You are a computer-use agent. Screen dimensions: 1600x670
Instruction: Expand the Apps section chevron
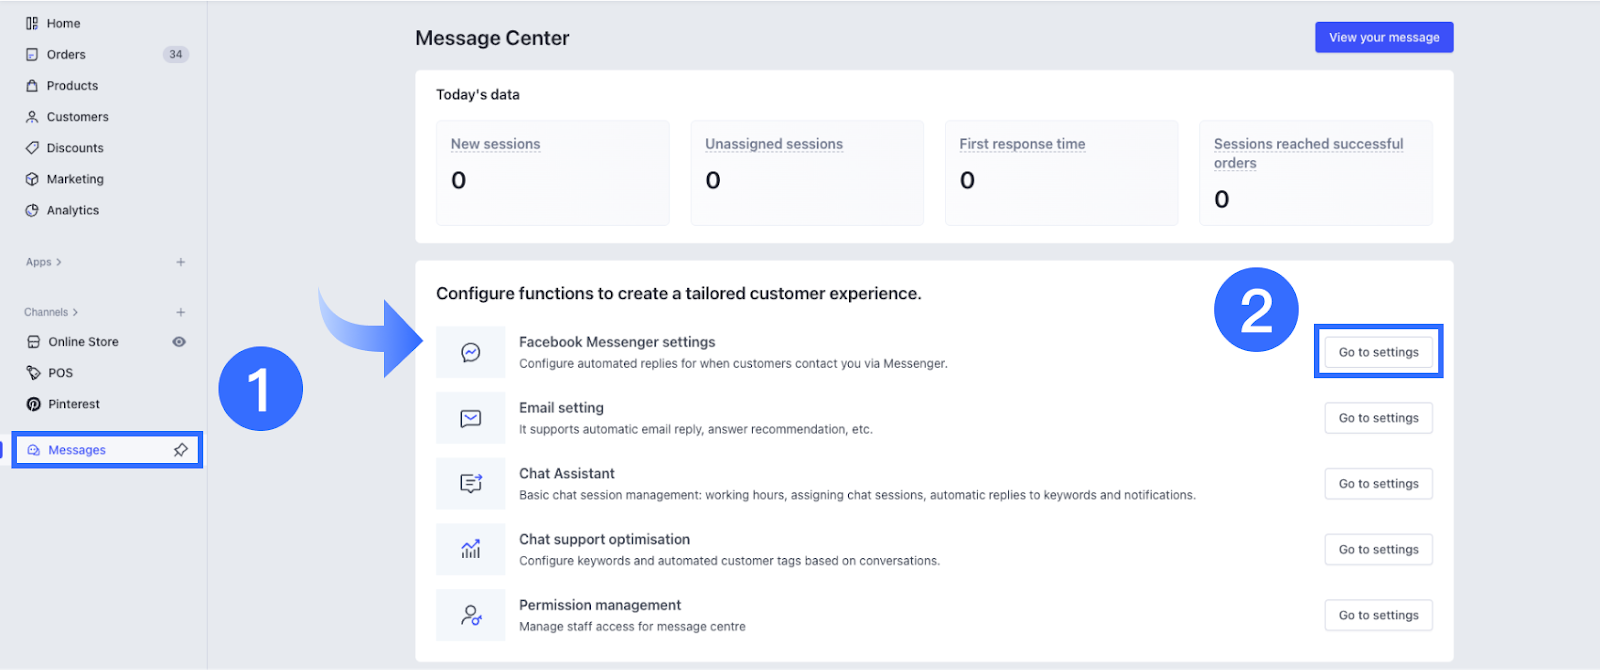[59, 262]
